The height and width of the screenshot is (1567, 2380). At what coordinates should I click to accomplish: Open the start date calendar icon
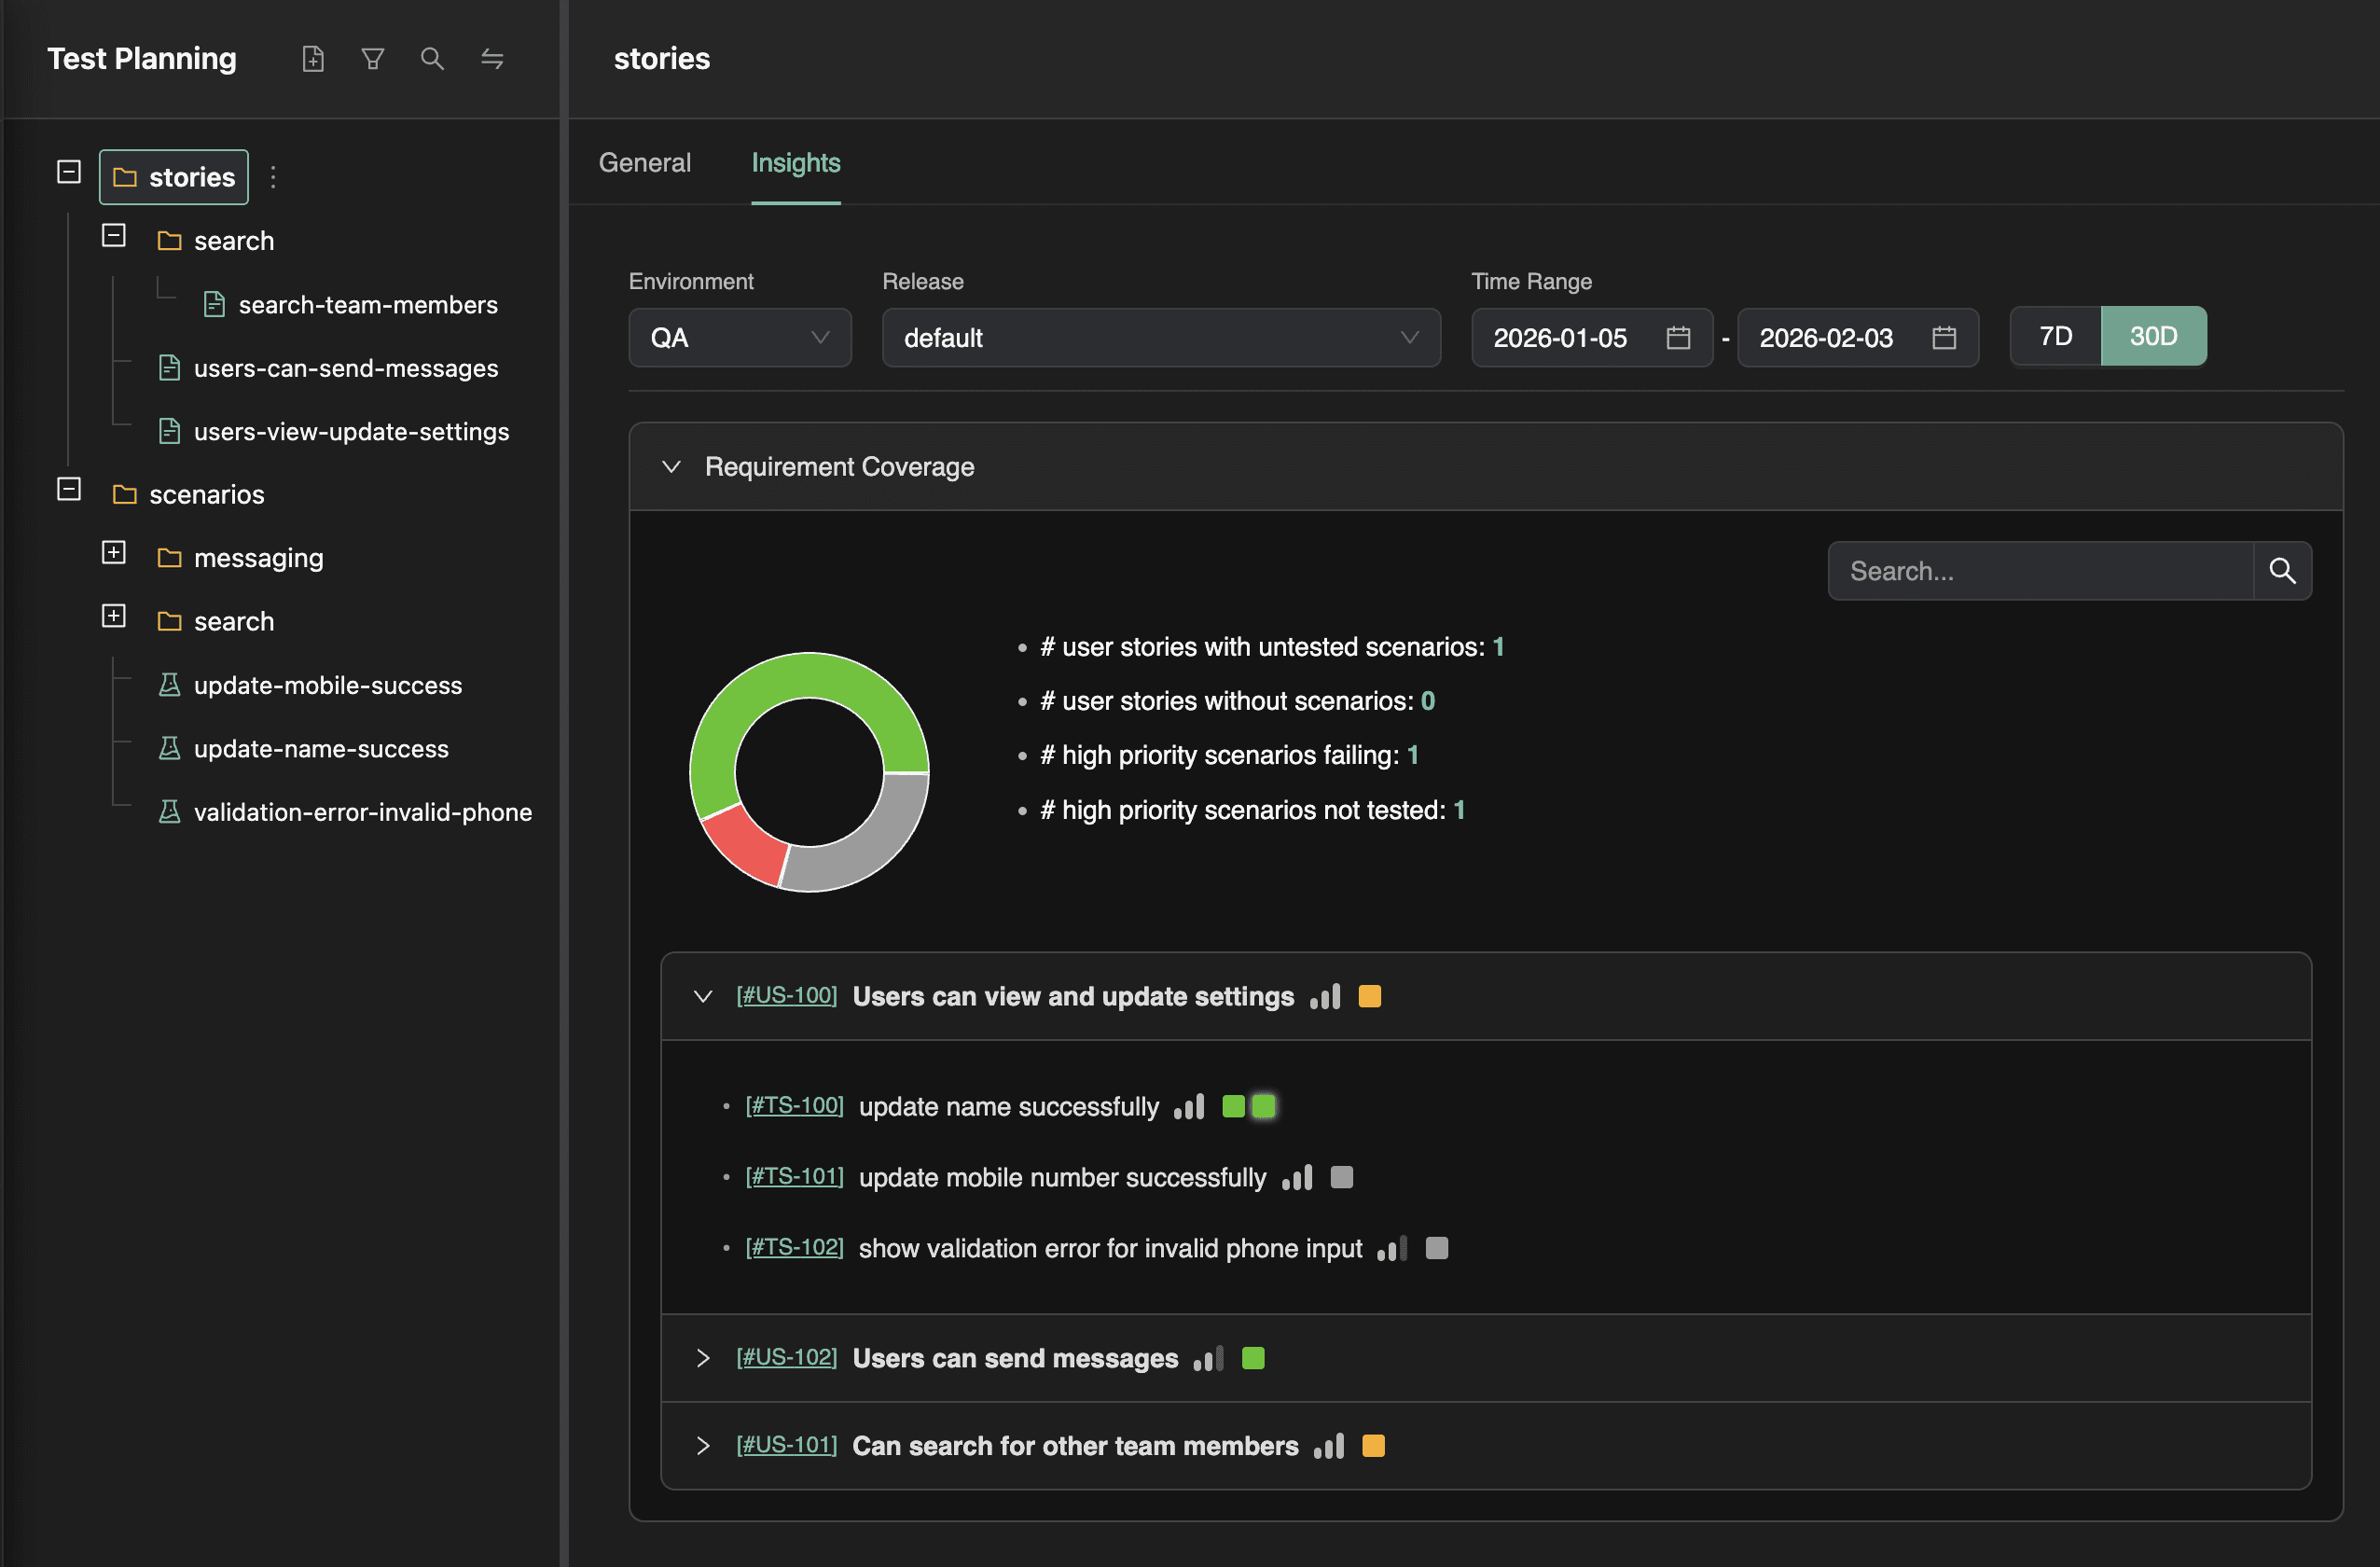tap(1678, 338)
